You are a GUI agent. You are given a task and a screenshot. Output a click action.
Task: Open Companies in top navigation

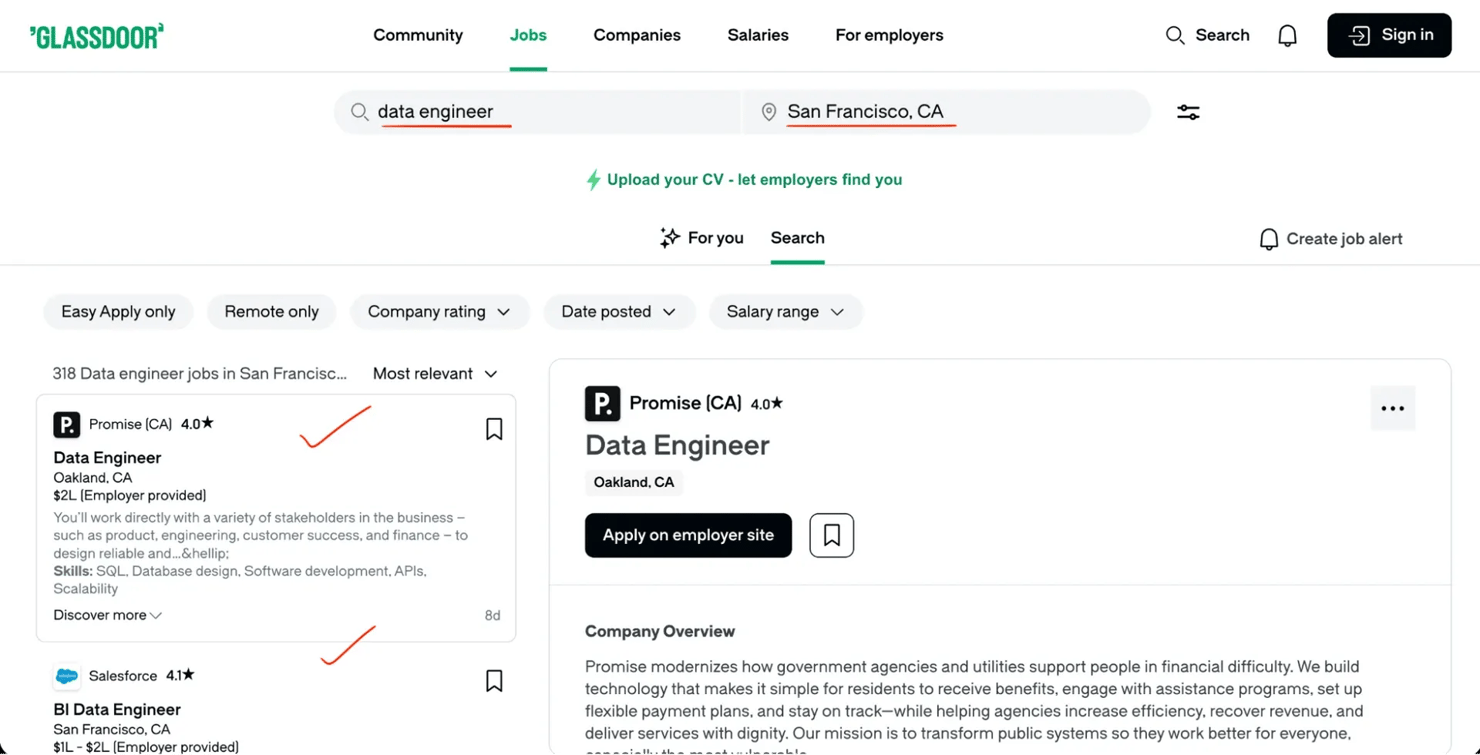click(637, 35)
